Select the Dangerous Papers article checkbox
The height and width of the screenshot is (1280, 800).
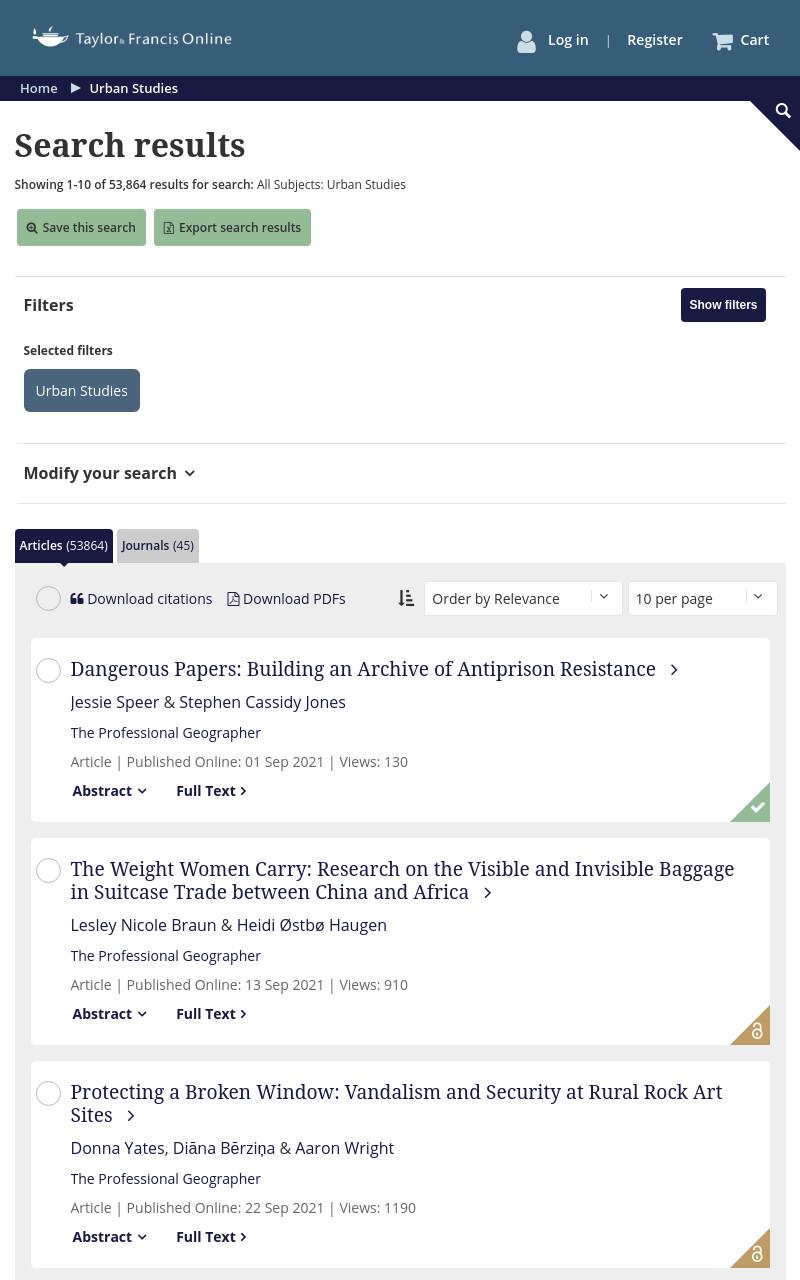pos(48,670)
